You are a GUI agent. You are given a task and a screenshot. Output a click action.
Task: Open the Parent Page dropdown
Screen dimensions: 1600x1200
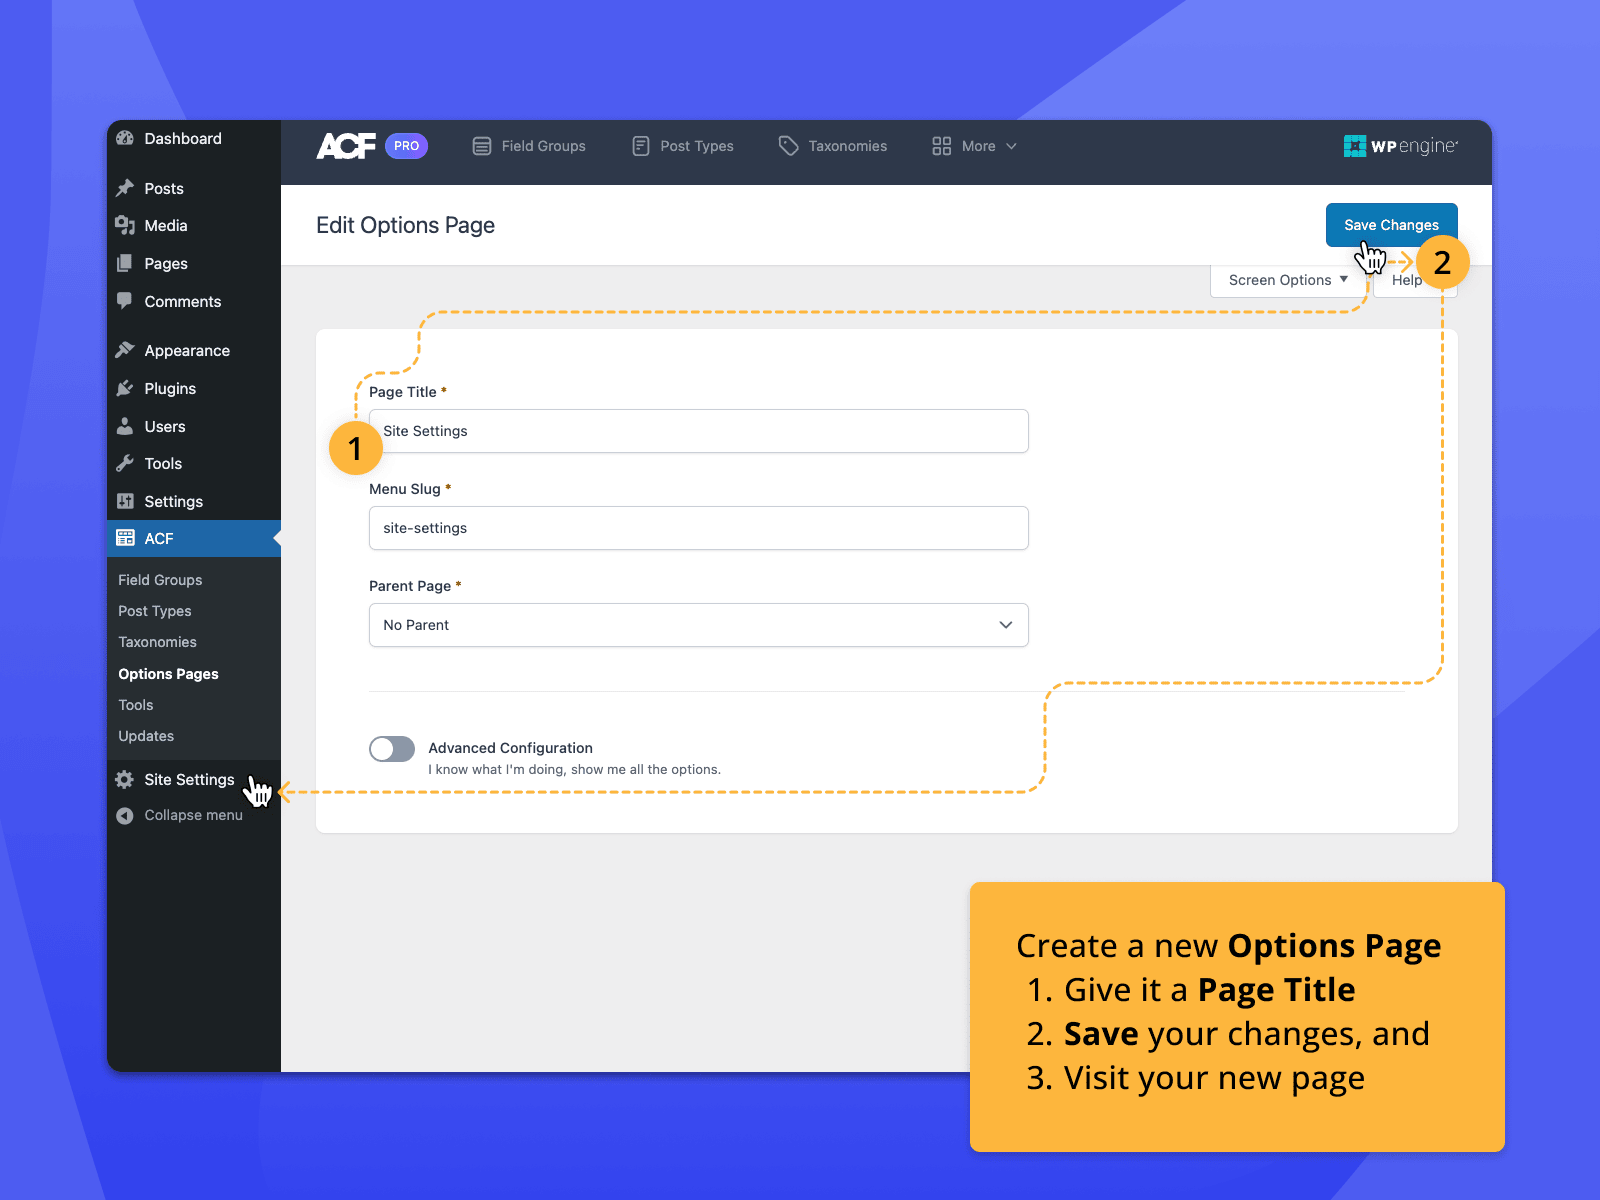(698, 625)
